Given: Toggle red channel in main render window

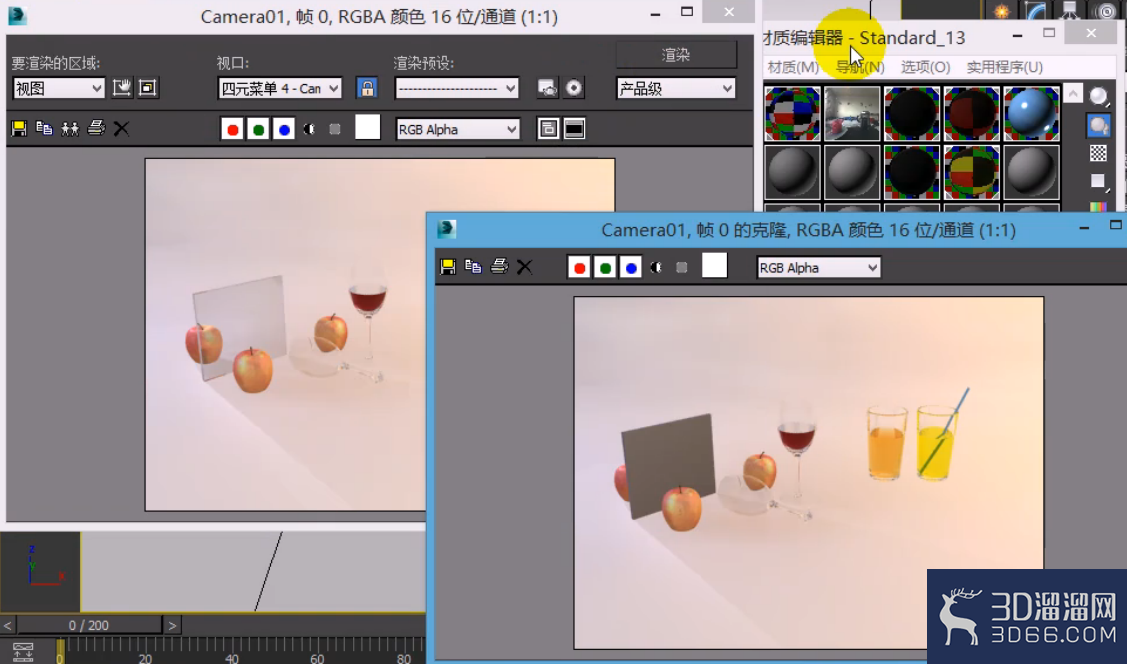Looking at the screenshot, I should 232,129.
